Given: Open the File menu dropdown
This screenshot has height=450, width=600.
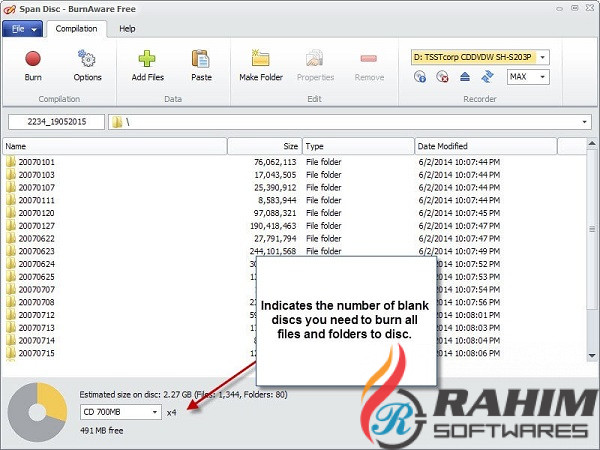Looking at the screenshot, I should [22, 29].
